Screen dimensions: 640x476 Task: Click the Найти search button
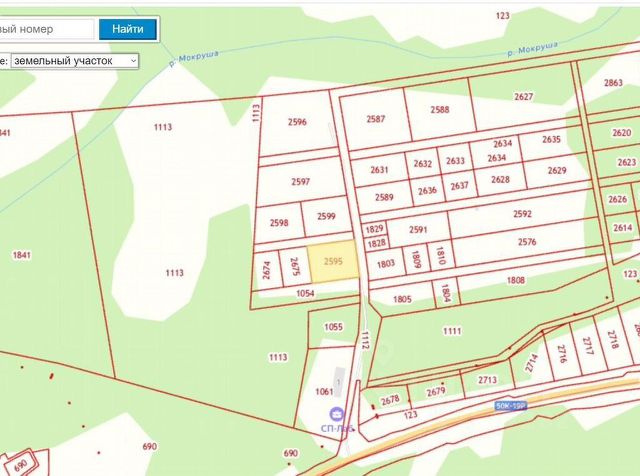tap(128, 29)
